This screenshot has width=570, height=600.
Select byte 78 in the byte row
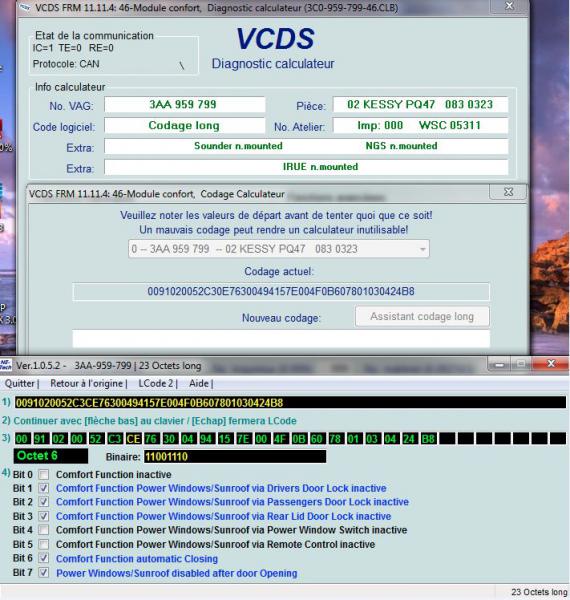pyautogui.click(x=335, y=439)
